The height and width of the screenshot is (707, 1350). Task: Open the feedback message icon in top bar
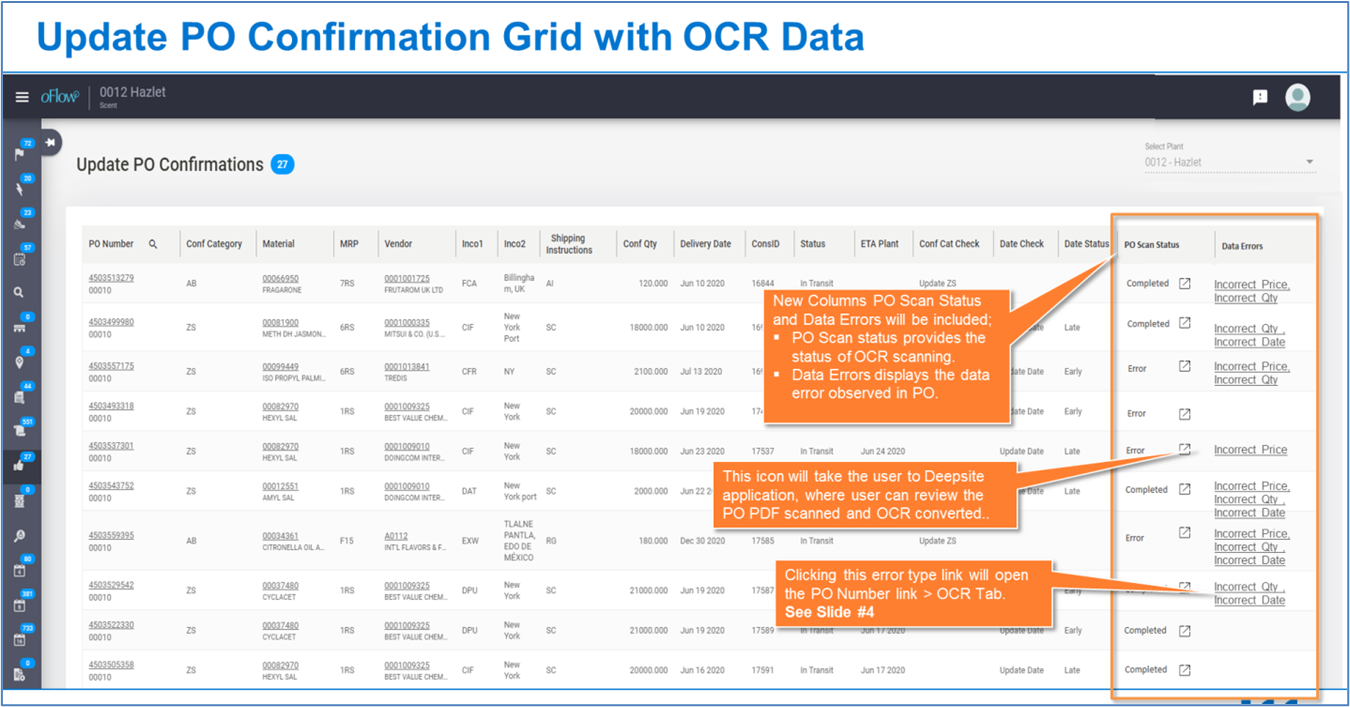tap(1260, 97)
